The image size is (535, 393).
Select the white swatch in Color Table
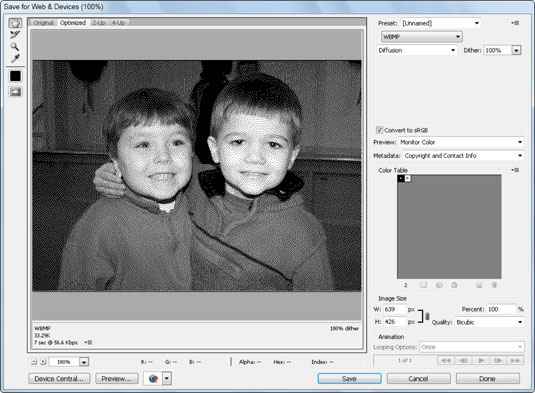tap(408, 178)
